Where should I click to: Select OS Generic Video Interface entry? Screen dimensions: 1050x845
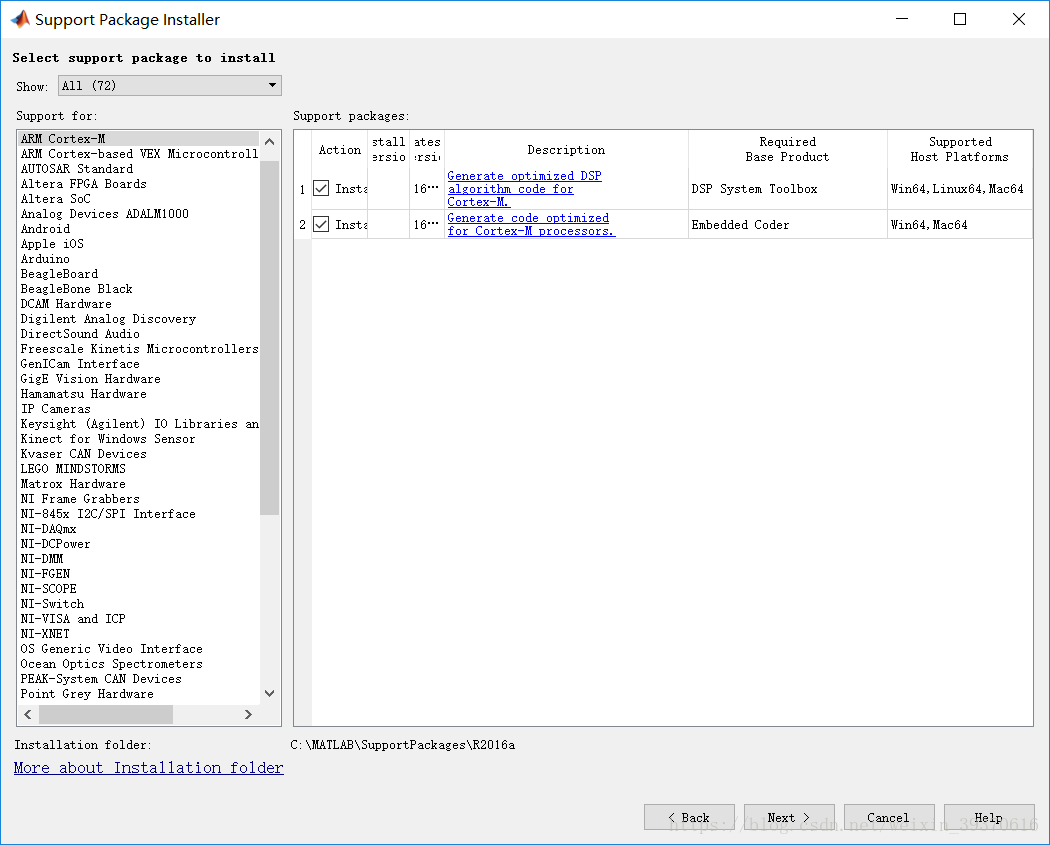pyautogui.click(x=139, y=649)
